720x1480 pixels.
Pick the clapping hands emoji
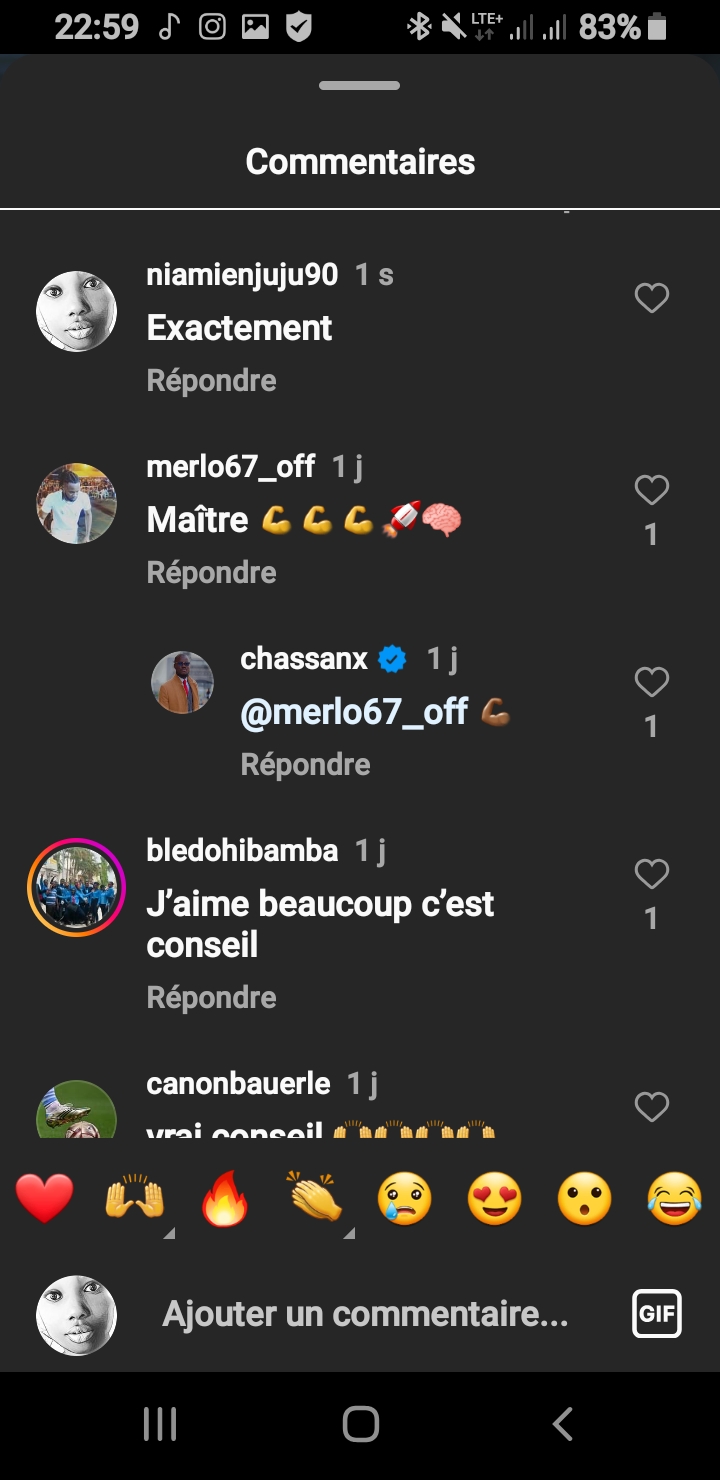tap(314, 1199)
